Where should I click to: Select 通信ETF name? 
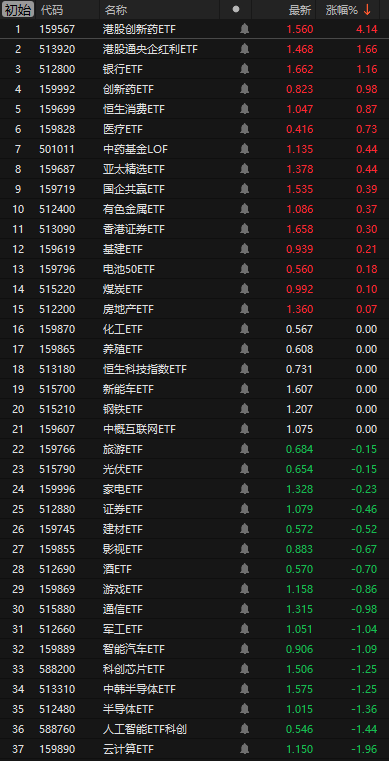tap(124, 609)
